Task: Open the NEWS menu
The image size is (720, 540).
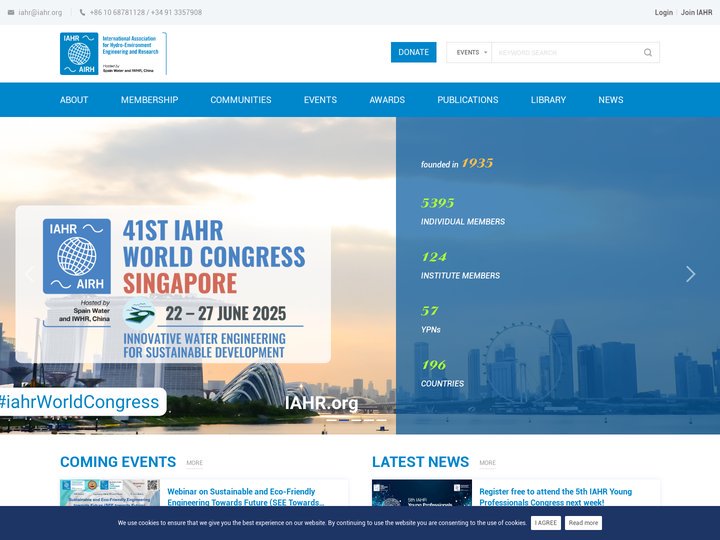Action: (611, 100)
